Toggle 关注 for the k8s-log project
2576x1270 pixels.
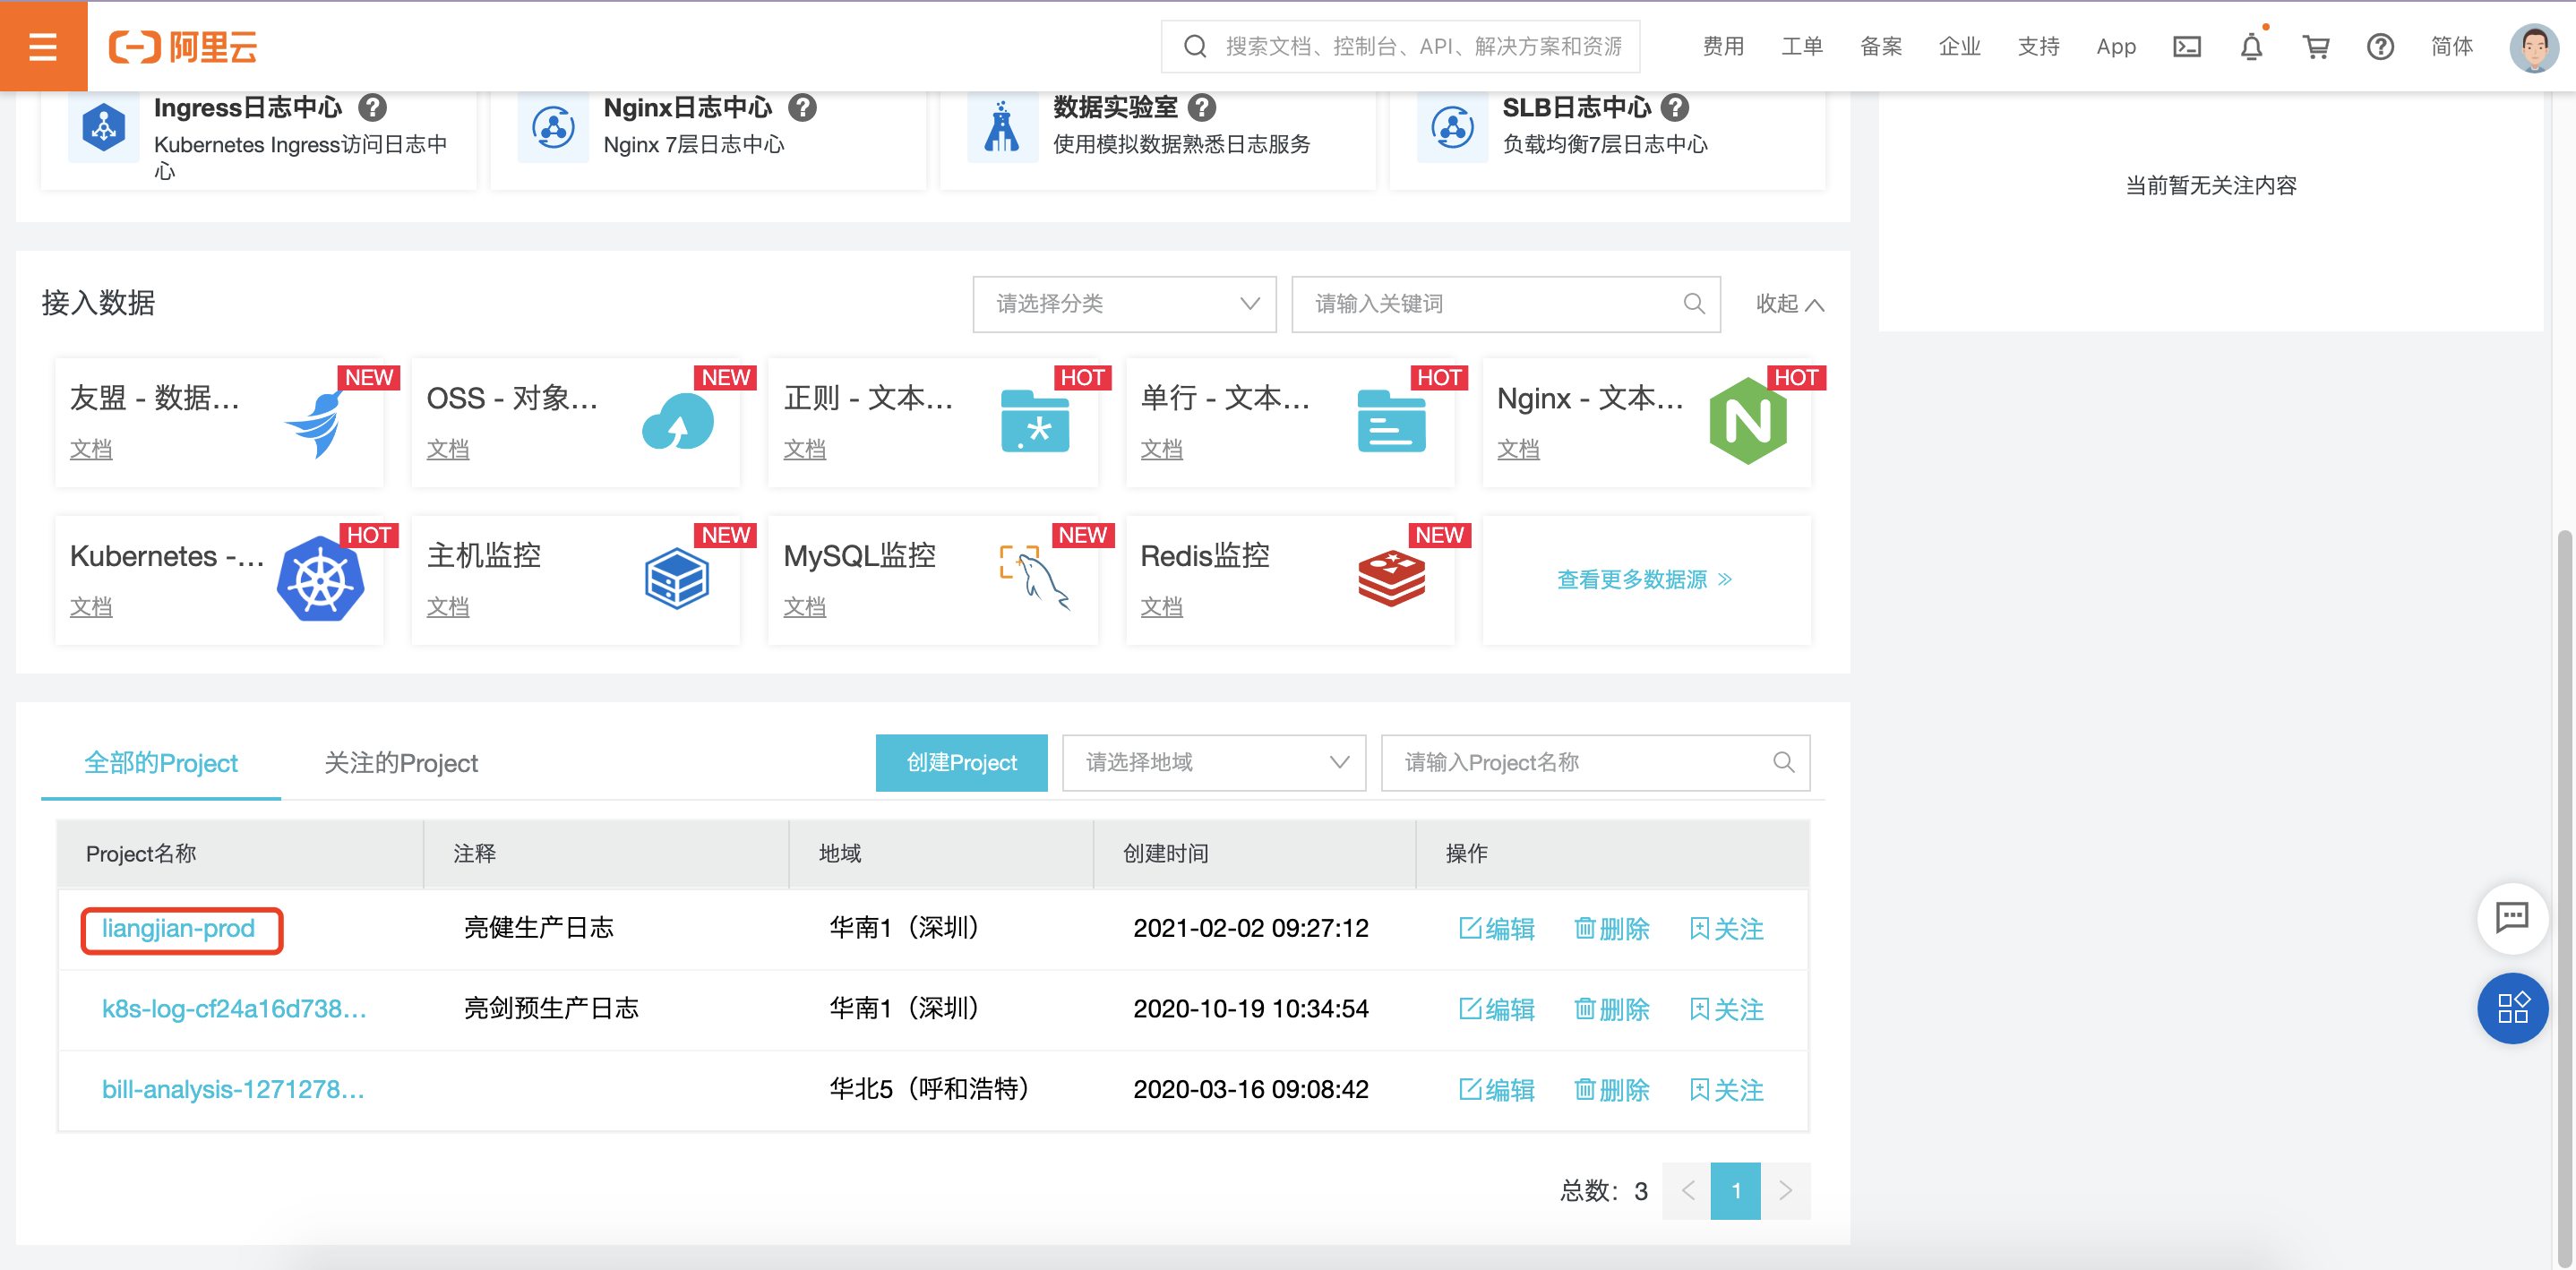[1726, 1009]
